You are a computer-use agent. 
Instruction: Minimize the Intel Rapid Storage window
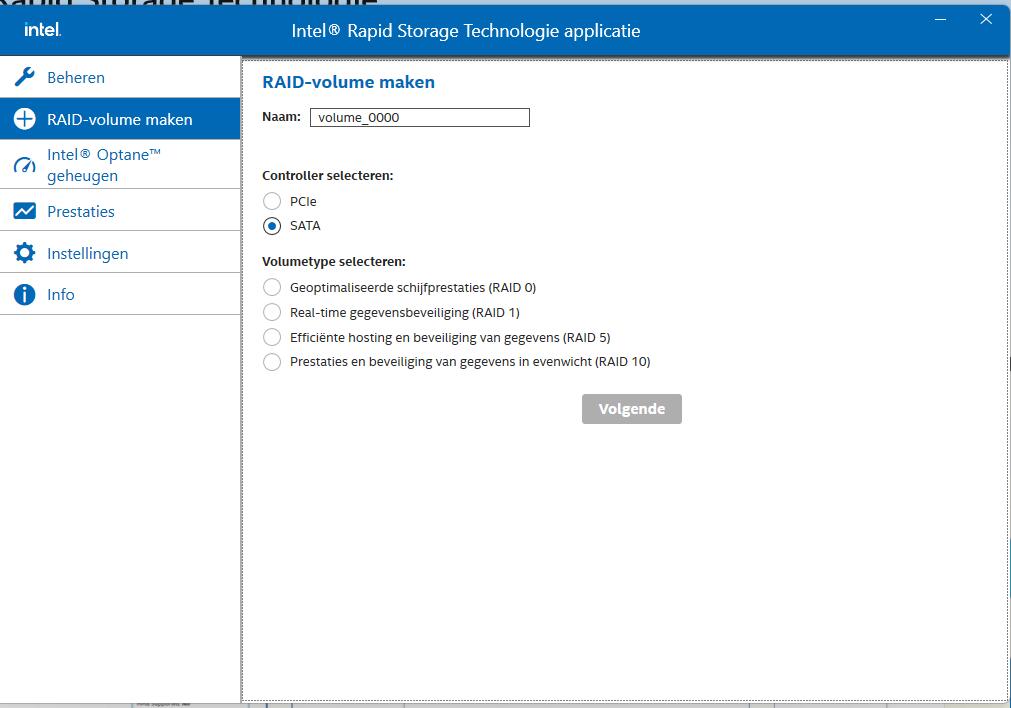click(x=940, y=19)
